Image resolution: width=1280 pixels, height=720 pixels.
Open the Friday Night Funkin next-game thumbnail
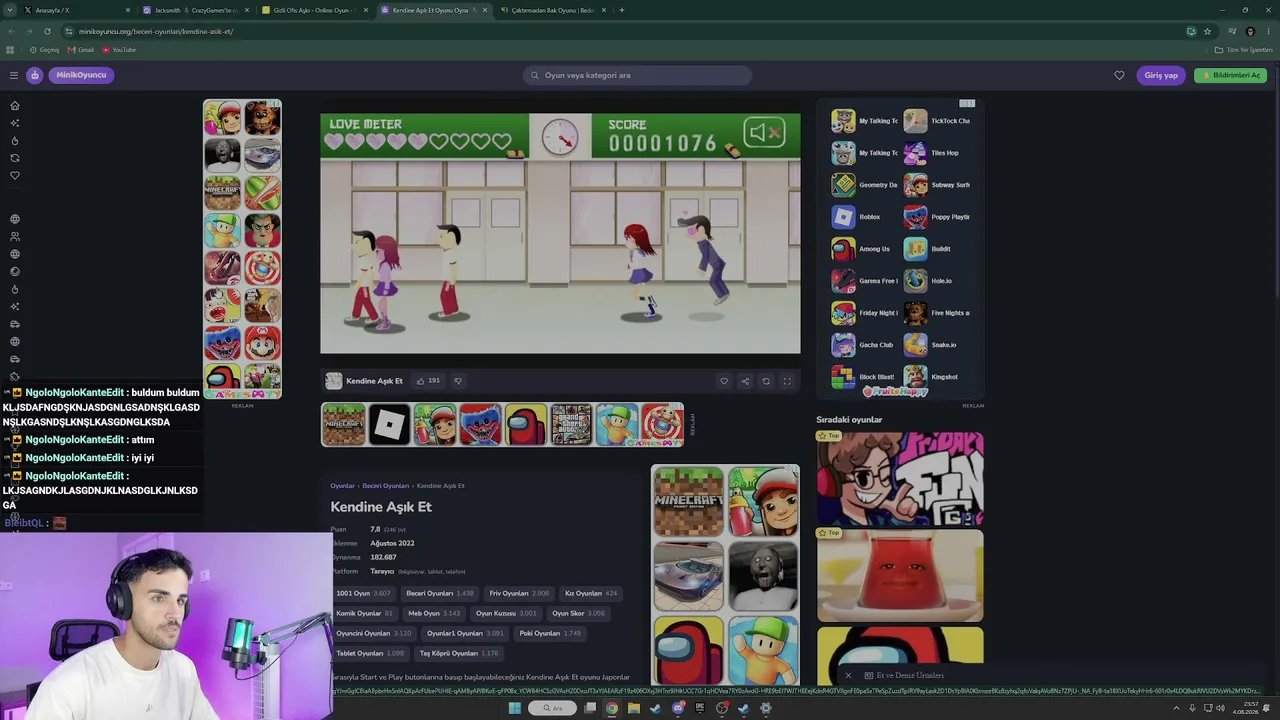click(x=900, y=479)
